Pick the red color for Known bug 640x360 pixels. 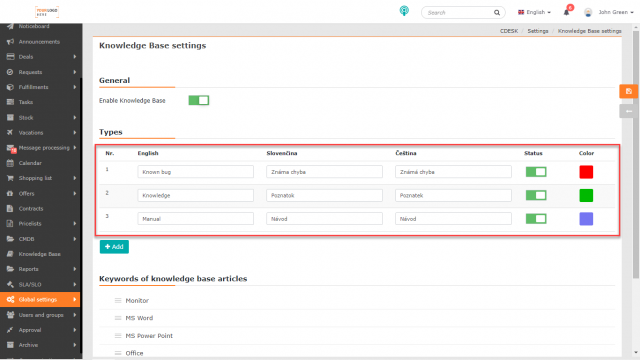tap(586, 172)
